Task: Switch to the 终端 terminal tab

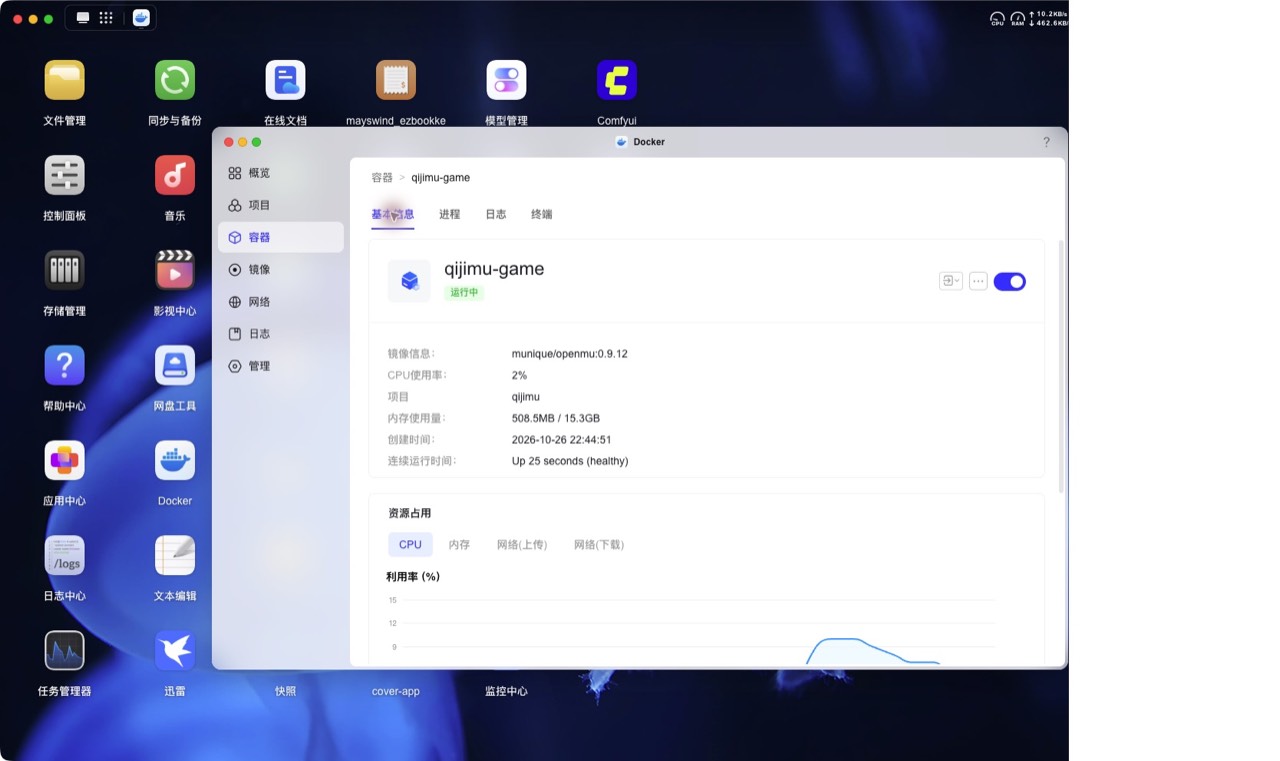Action: pos(542,214)
